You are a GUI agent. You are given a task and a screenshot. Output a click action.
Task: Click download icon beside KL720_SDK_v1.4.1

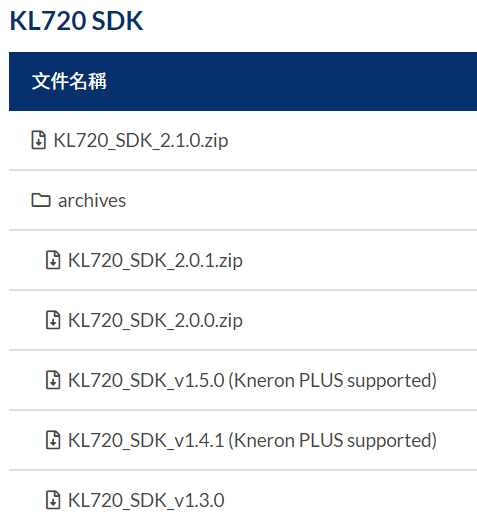(x=53, y=440)
